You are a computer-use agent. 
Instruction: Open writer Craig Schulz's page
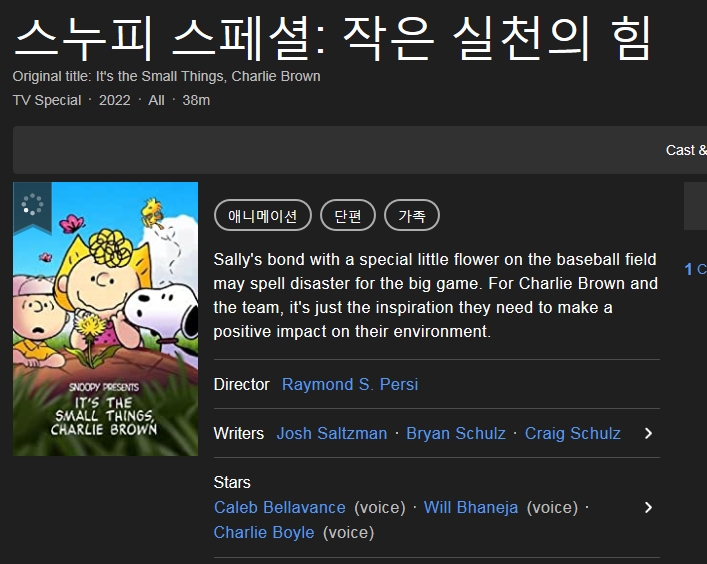click(x=573, y=433)
